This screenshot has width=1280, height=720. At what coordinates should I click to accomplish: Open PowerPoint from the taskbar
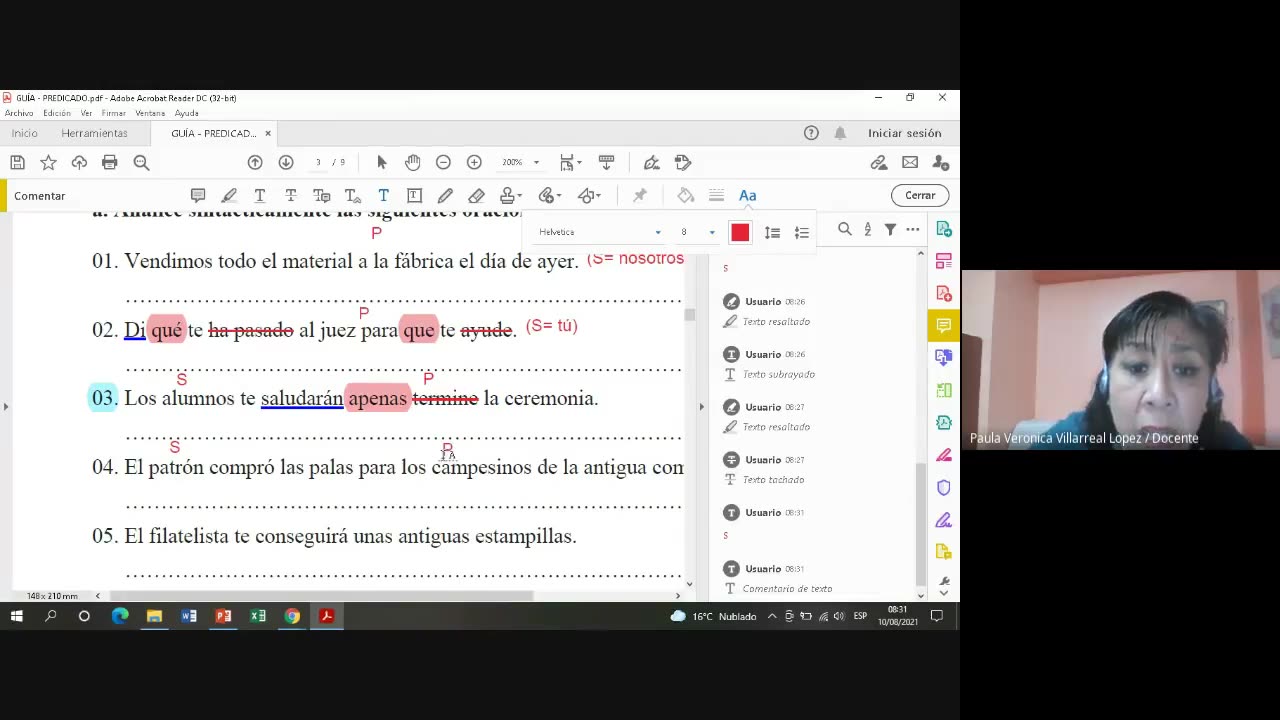coord(223,616)
